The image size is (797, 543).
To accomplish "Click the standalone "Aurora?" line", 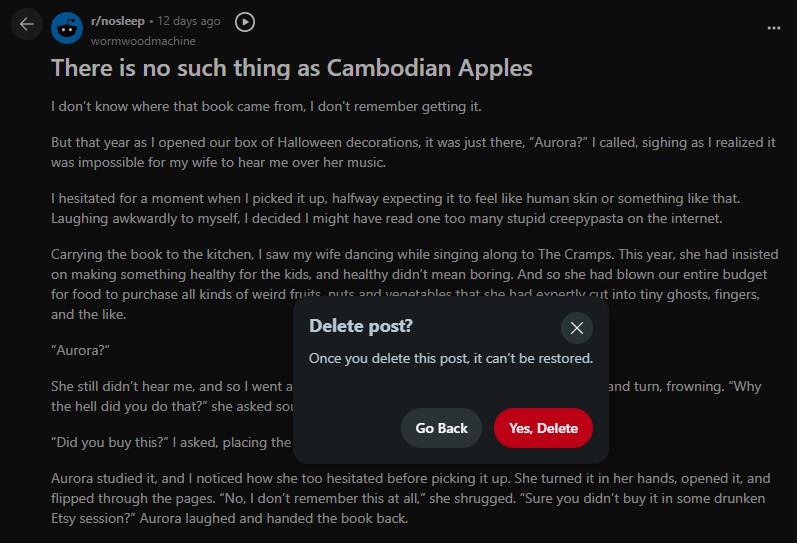I will (80, 349).
